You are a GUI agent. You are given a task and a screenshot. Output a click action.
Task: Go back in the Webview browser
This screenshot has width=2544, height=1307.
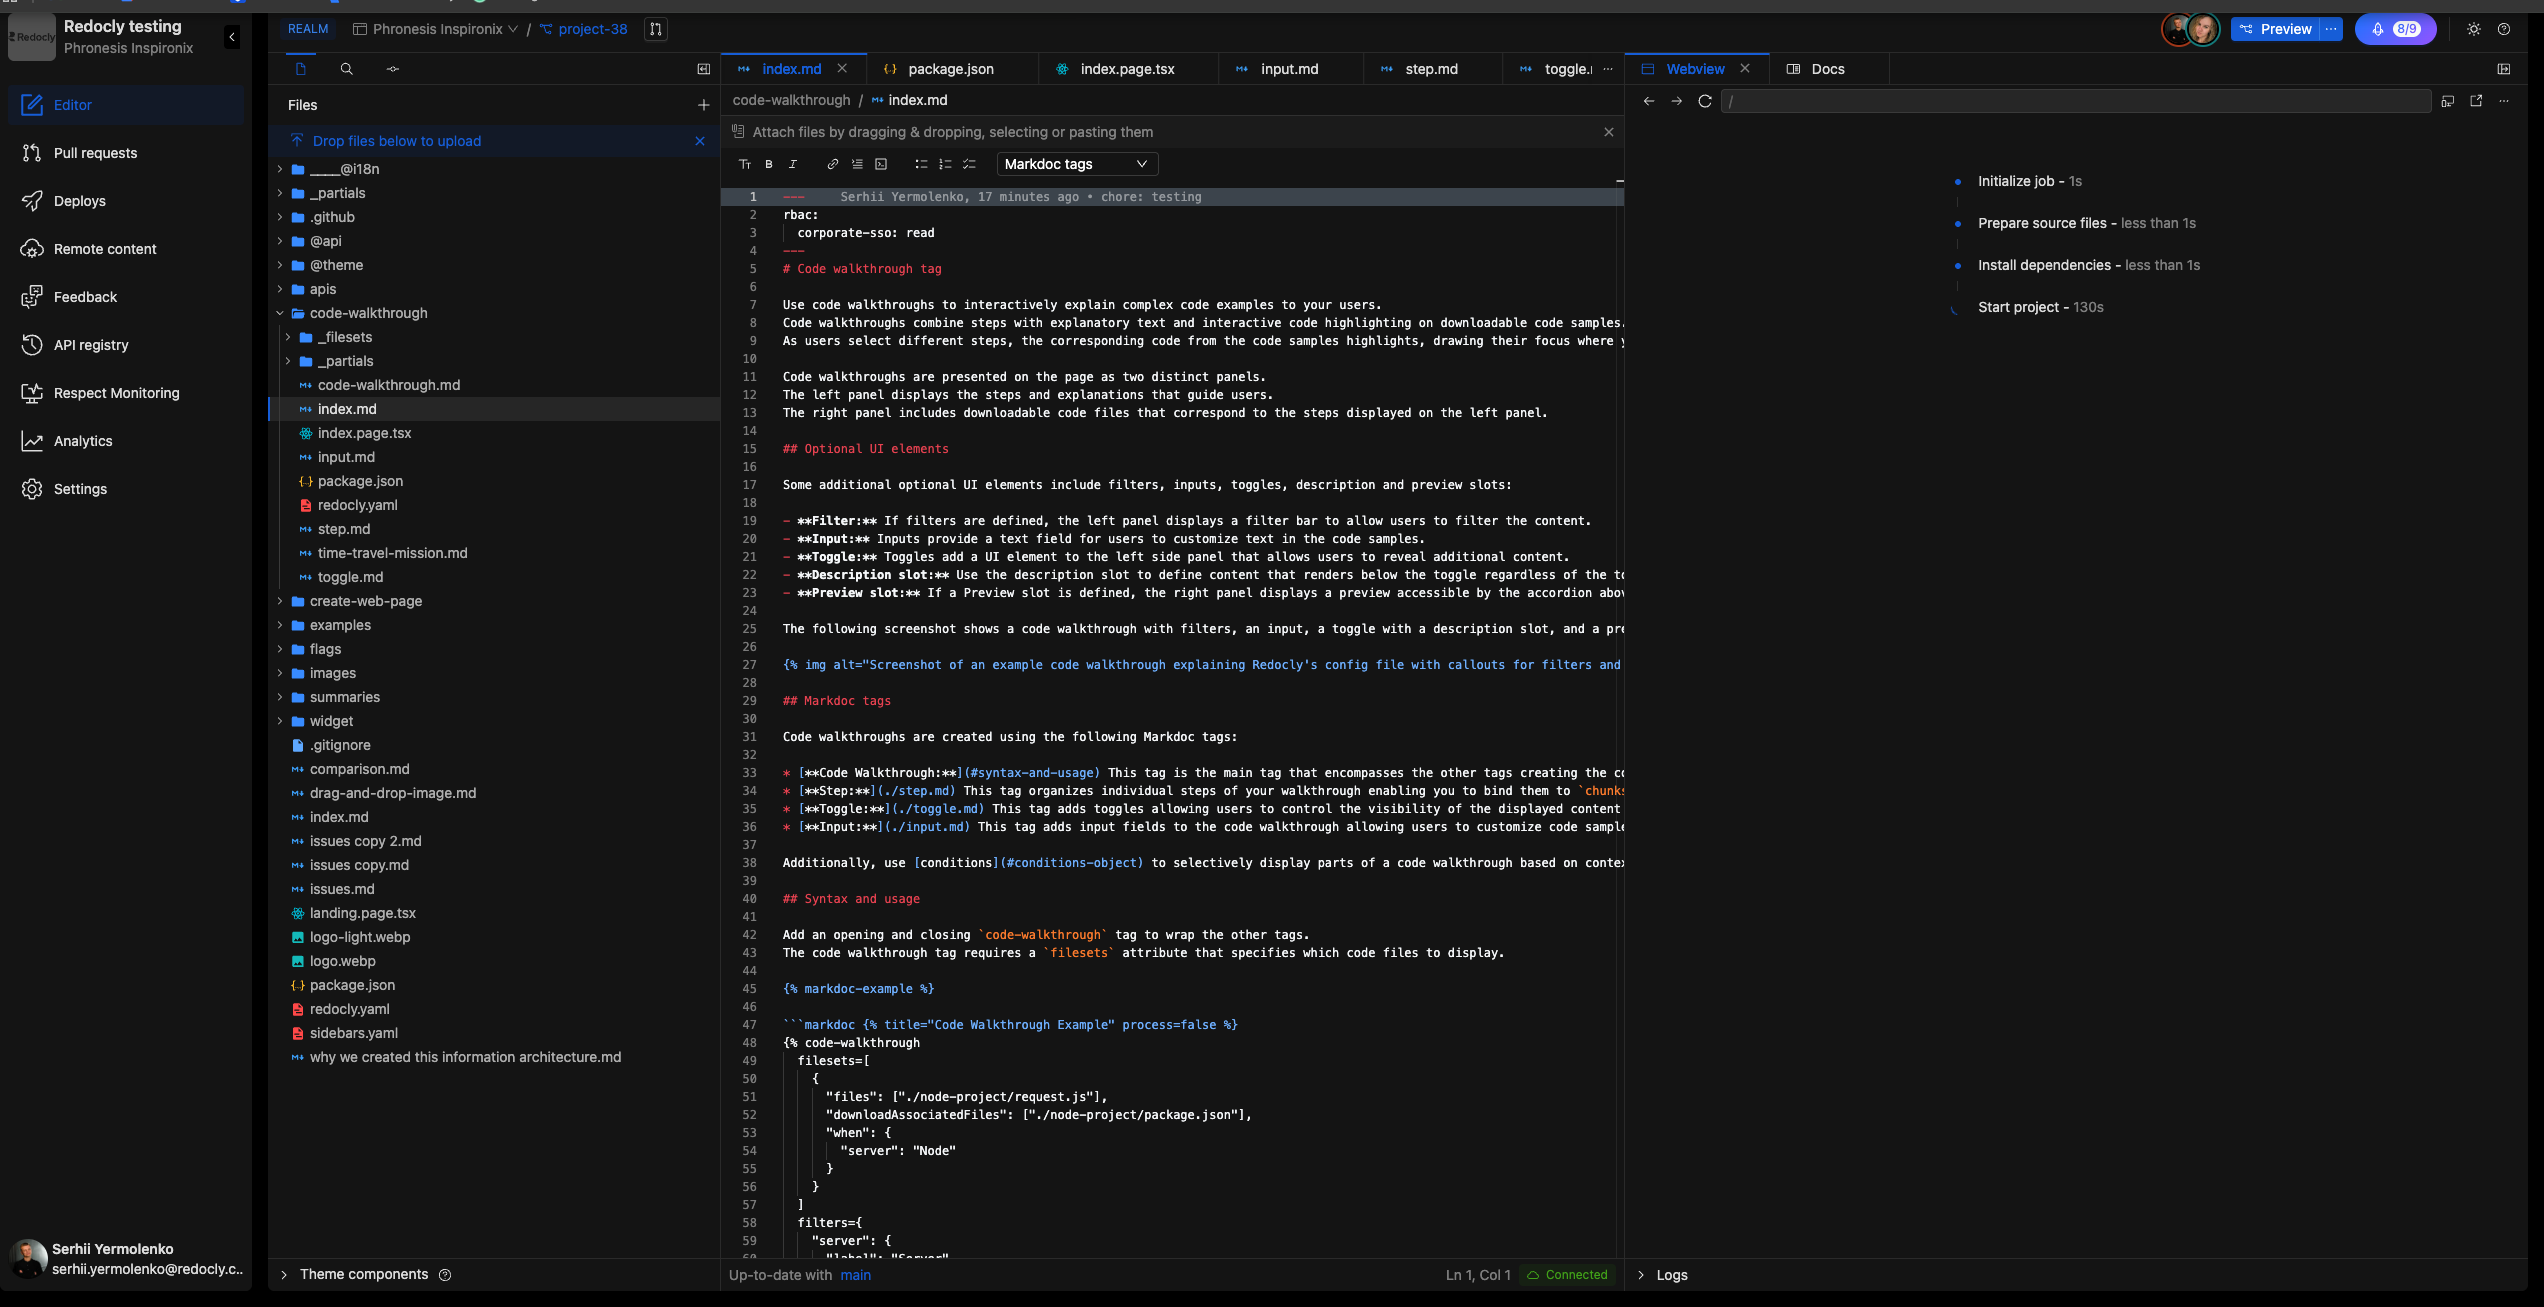pyautogui.click(x=1649, y=101)
